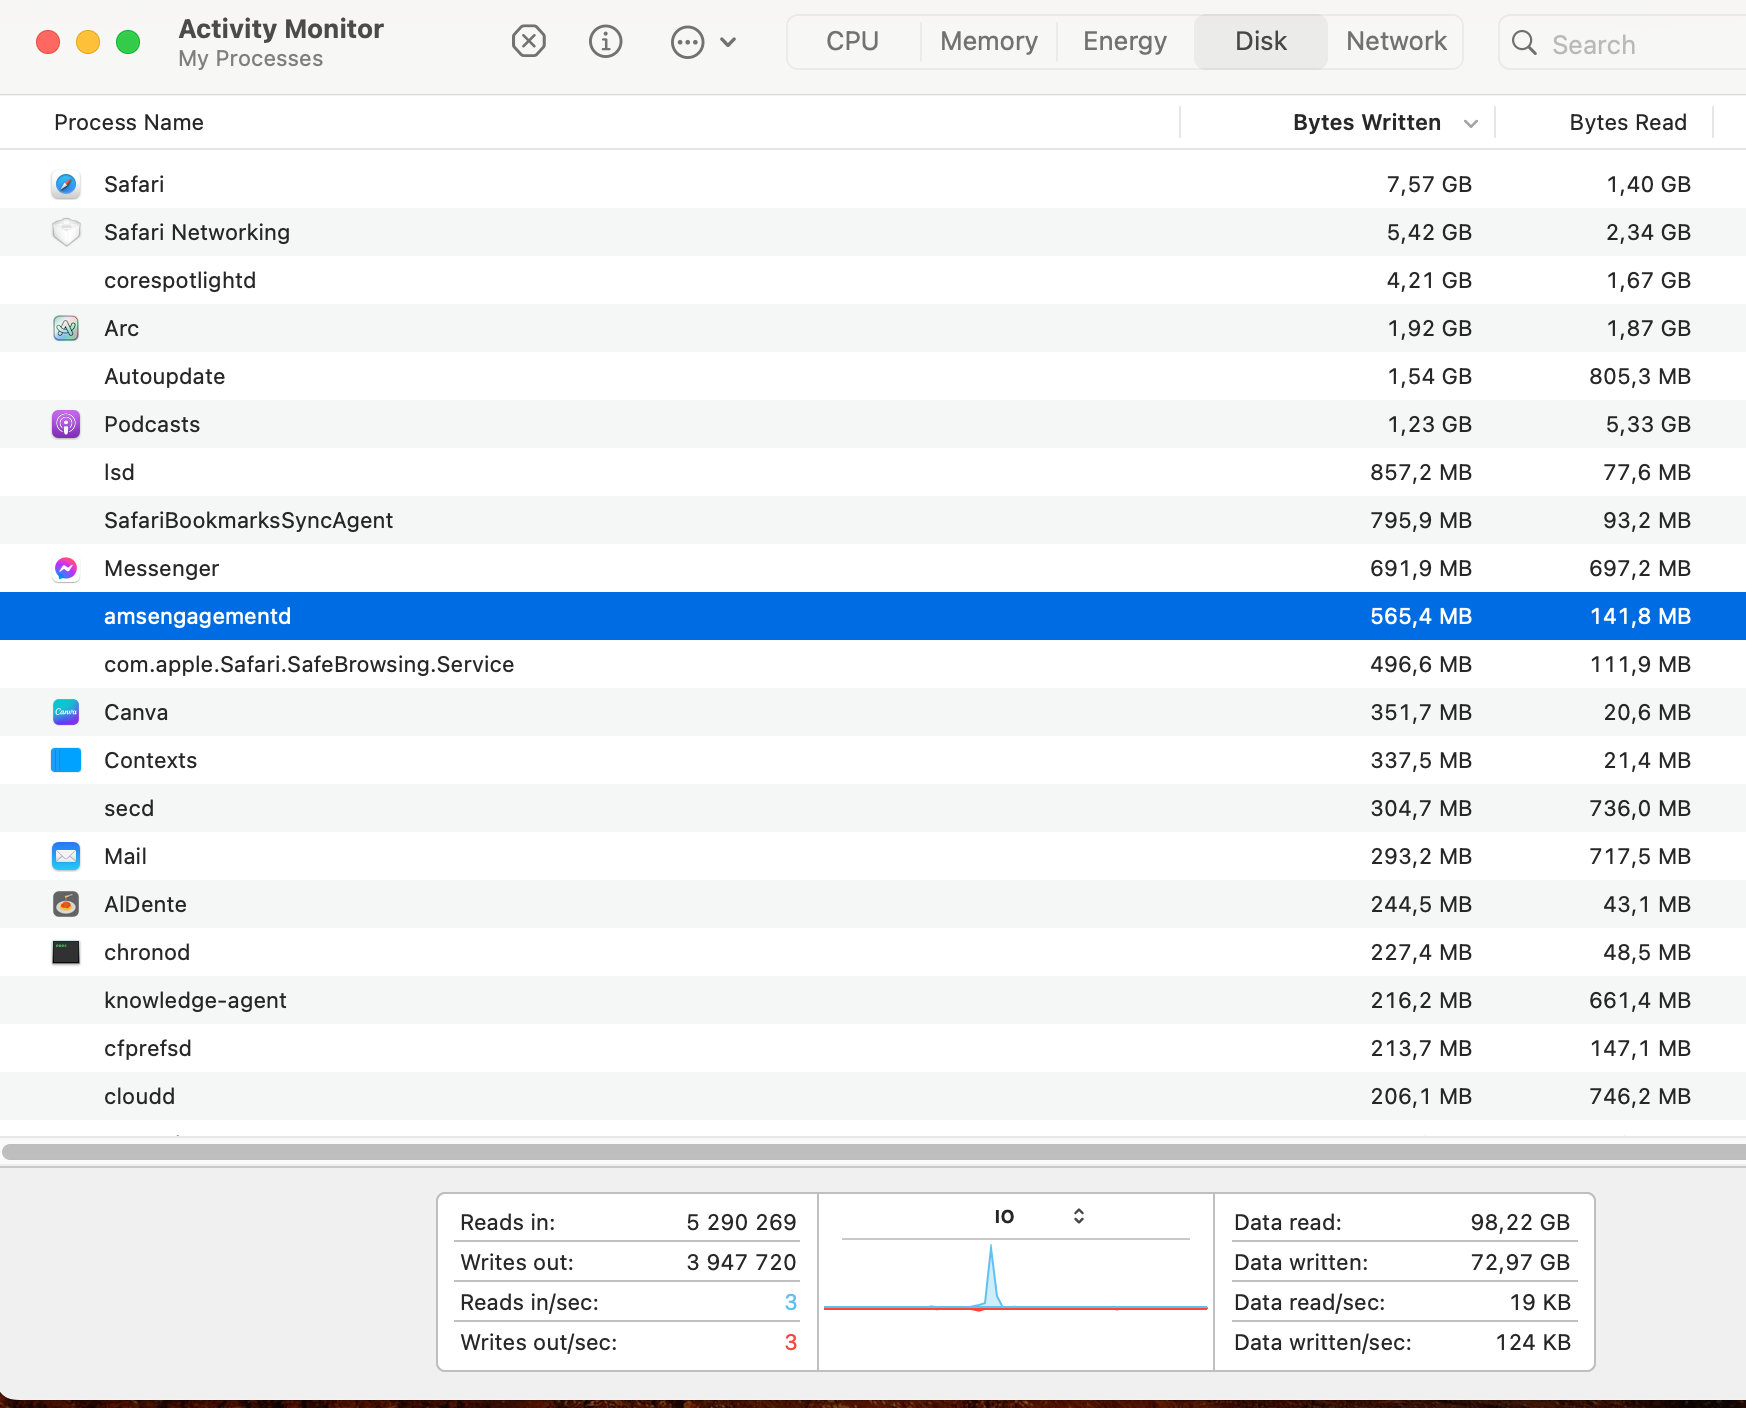
Task: Click the Canva process name
Action: [x=136, y=712]
